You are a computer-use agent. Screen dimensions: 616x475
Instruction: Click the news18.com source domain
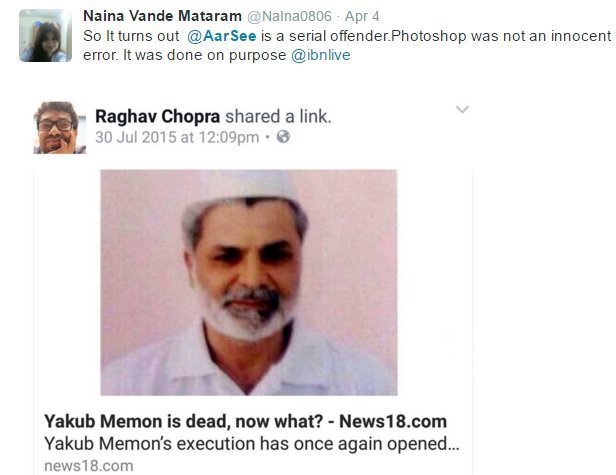point(89,466)
